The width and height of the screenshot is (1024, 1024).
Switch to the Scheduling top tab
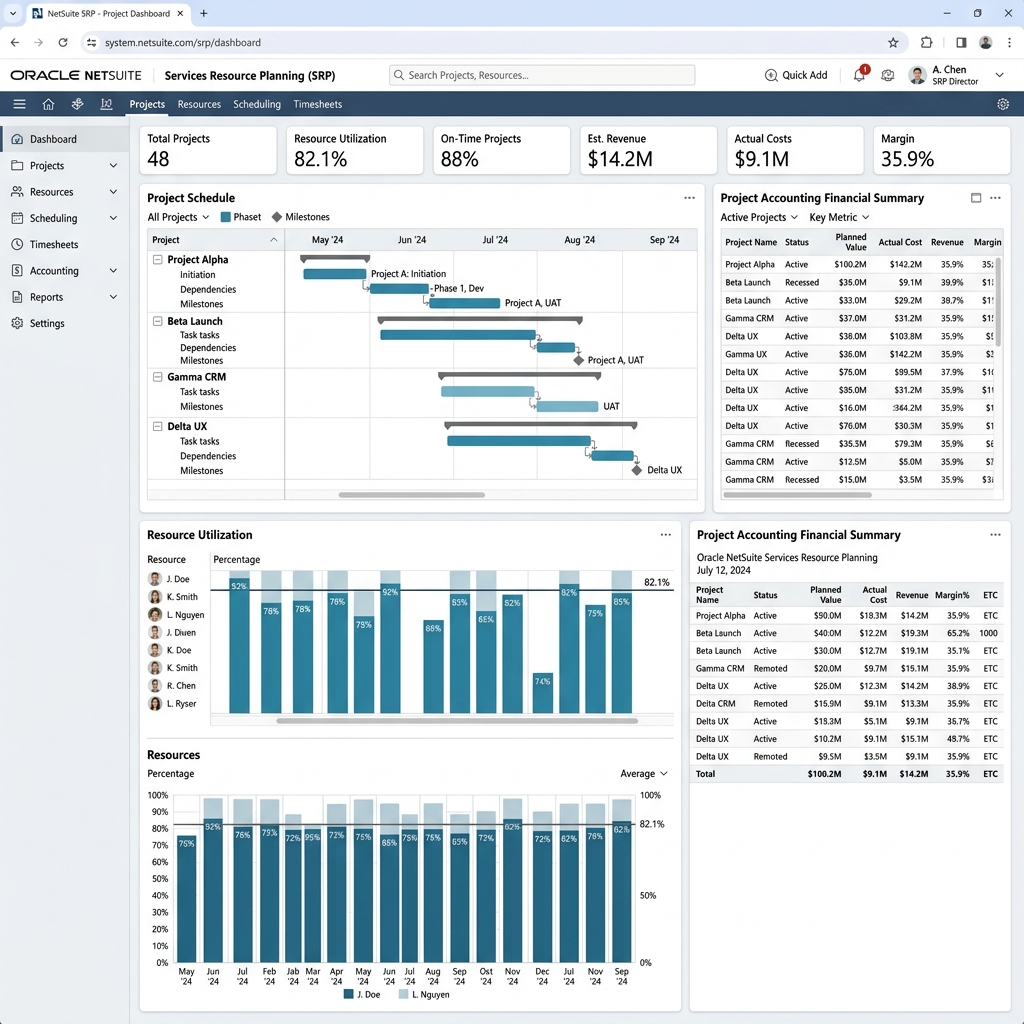pyautogui.click(x=257, y=104)
